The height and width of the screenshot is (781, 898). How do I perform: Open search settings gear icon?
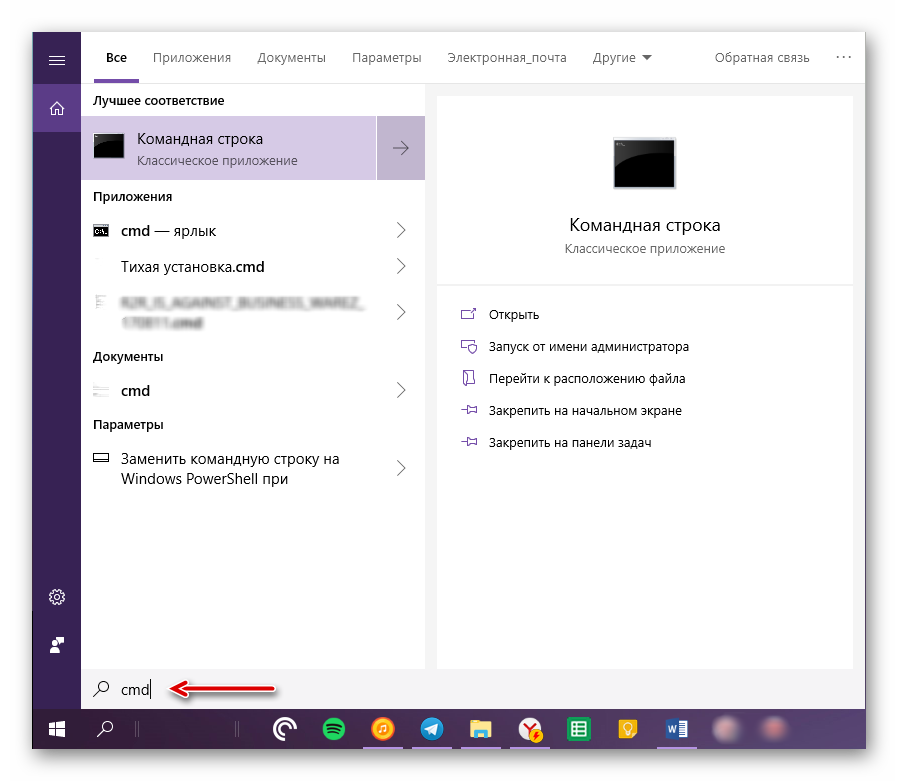(x=57, y=597)
